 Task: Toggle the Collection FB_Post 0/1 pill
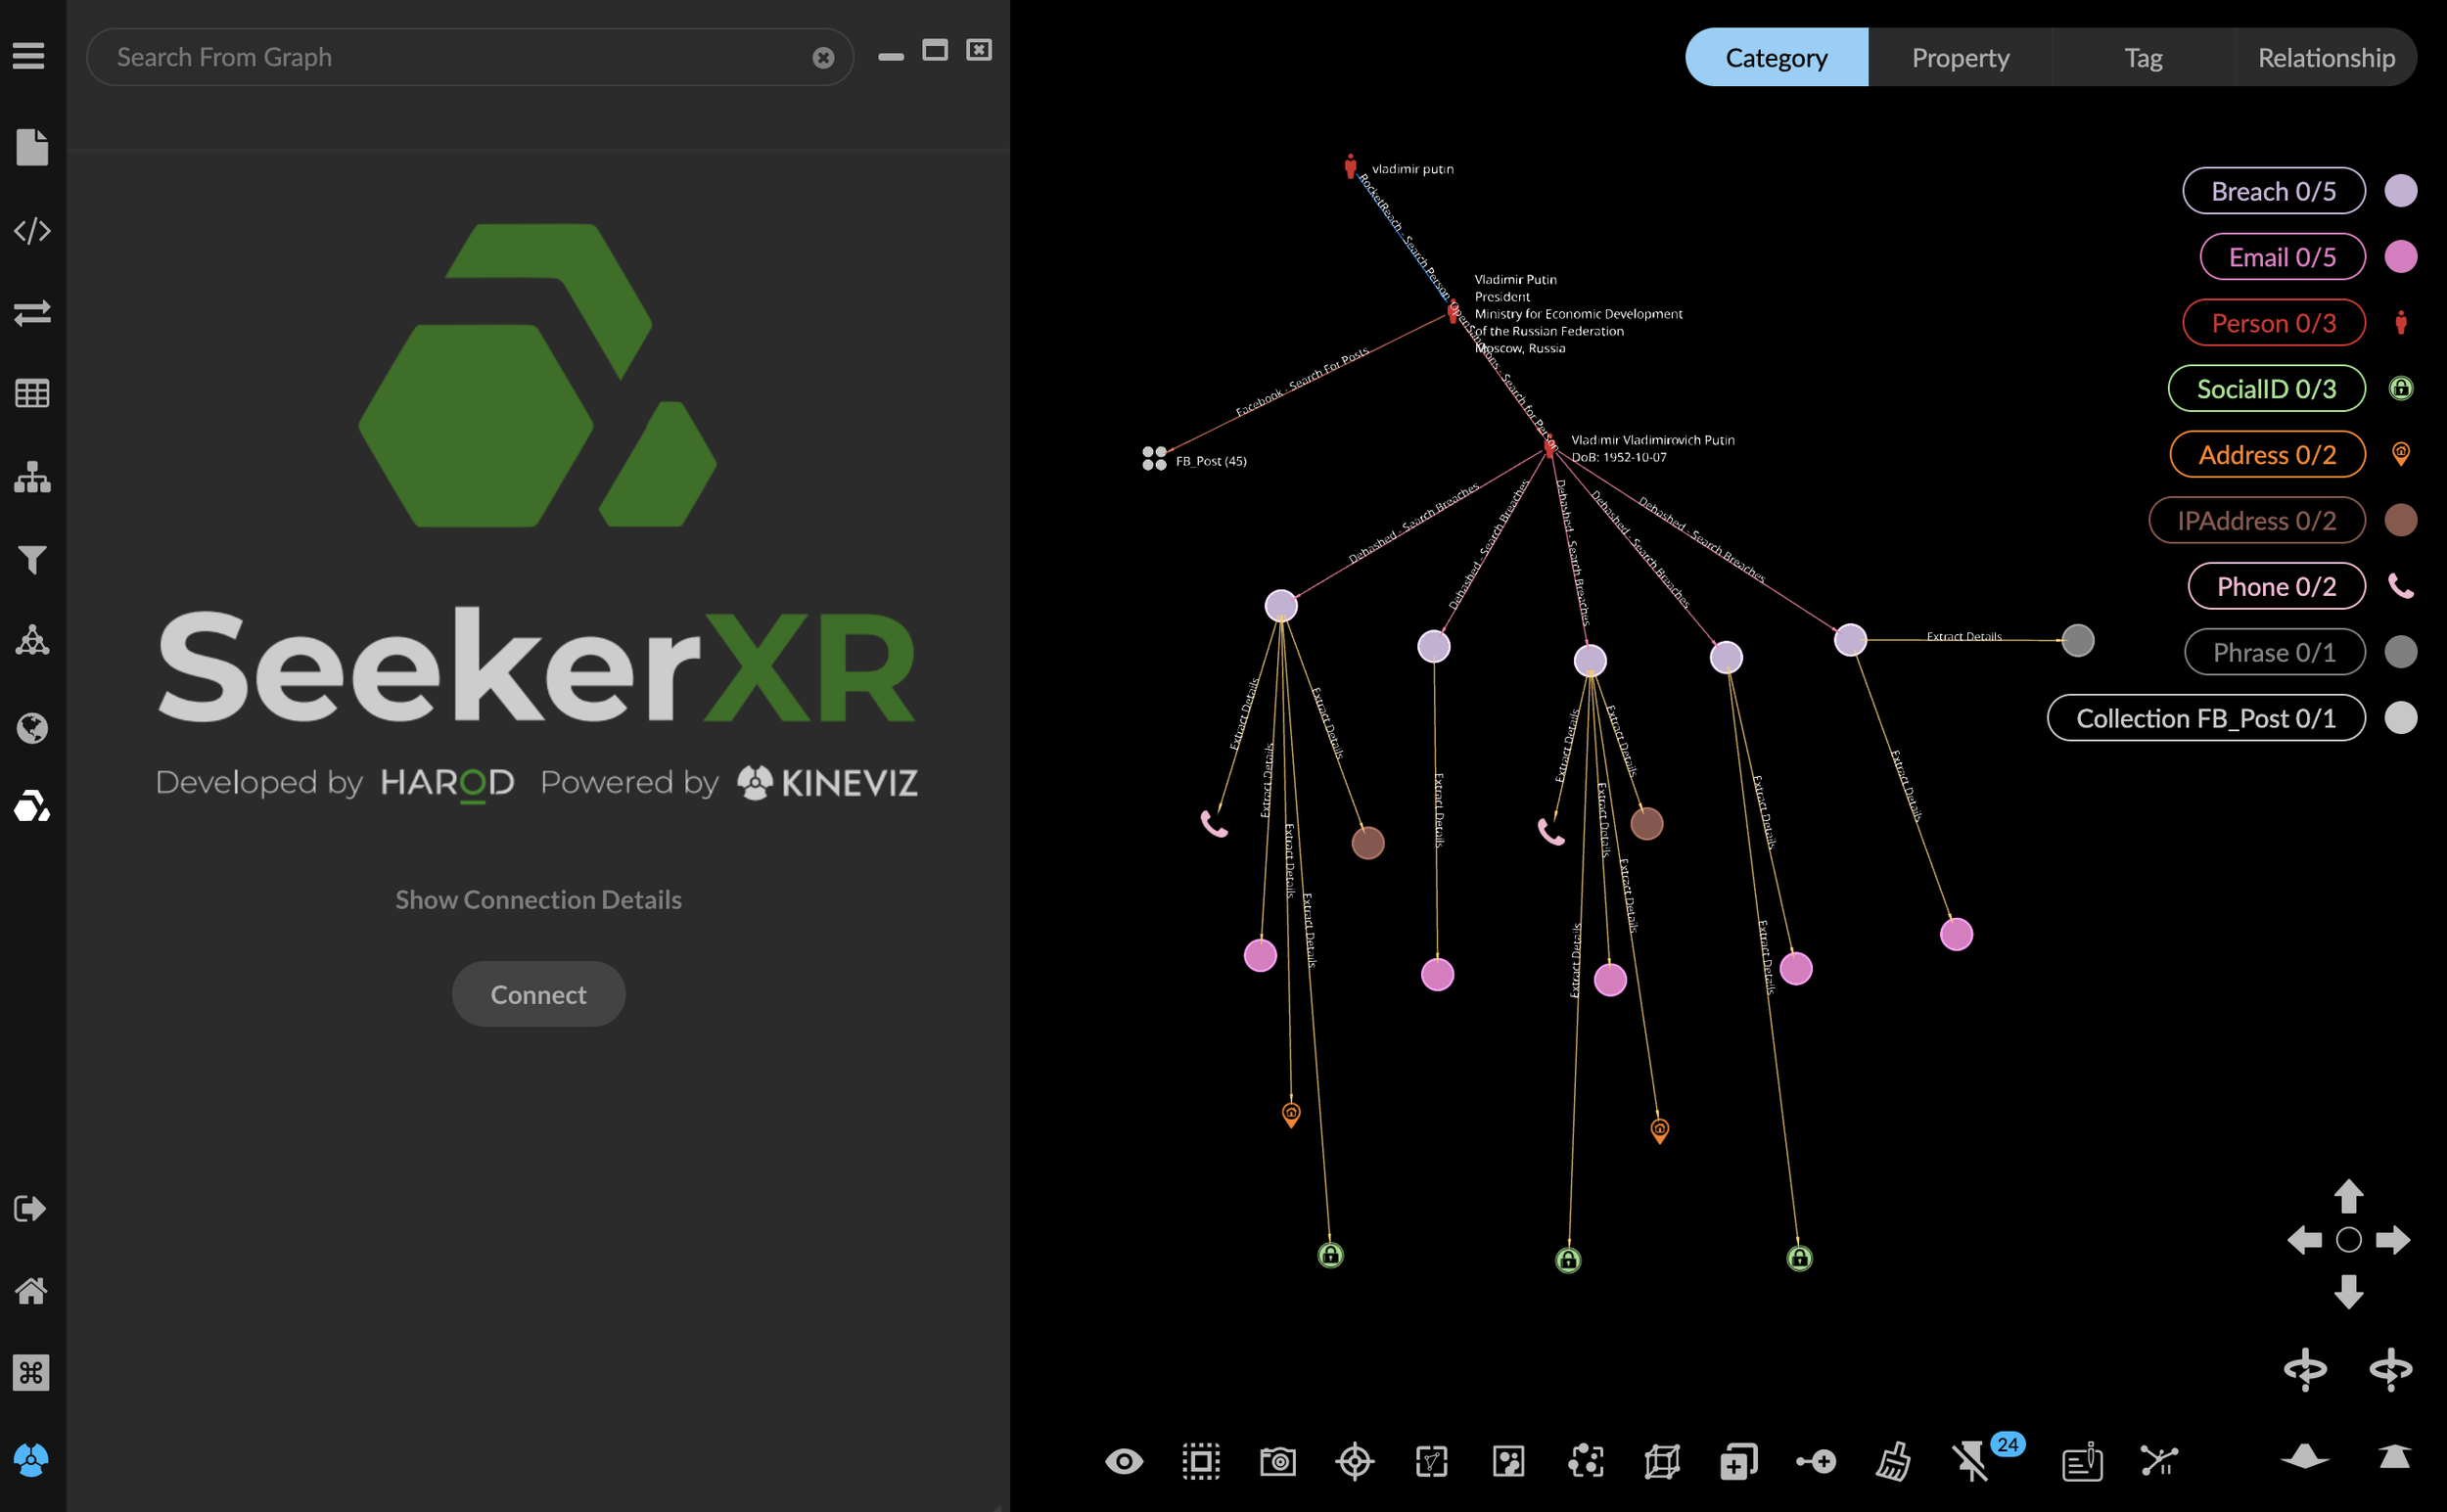pyautogui.click(x=2206, y=718)
